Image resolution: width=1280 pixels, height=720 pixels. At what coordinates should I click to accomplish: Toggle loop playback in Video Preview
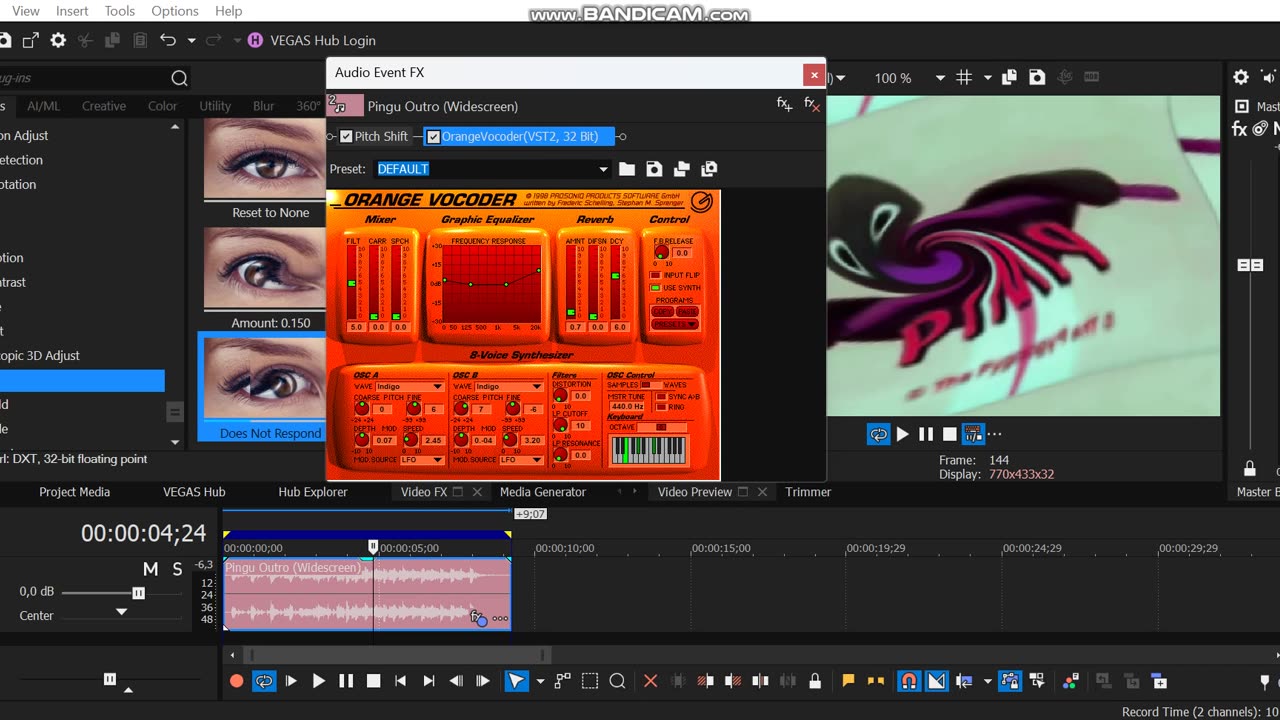[878, 434]
